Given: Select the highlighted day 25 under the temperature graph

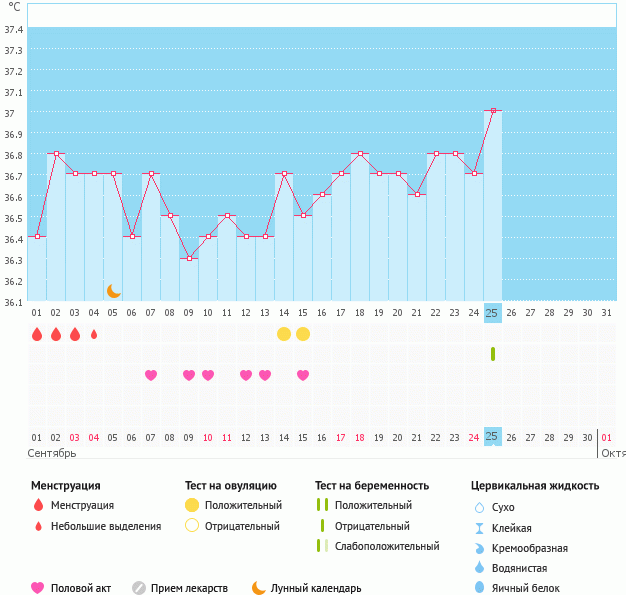Looking at the screenshot, I should (x=492, y=313).
